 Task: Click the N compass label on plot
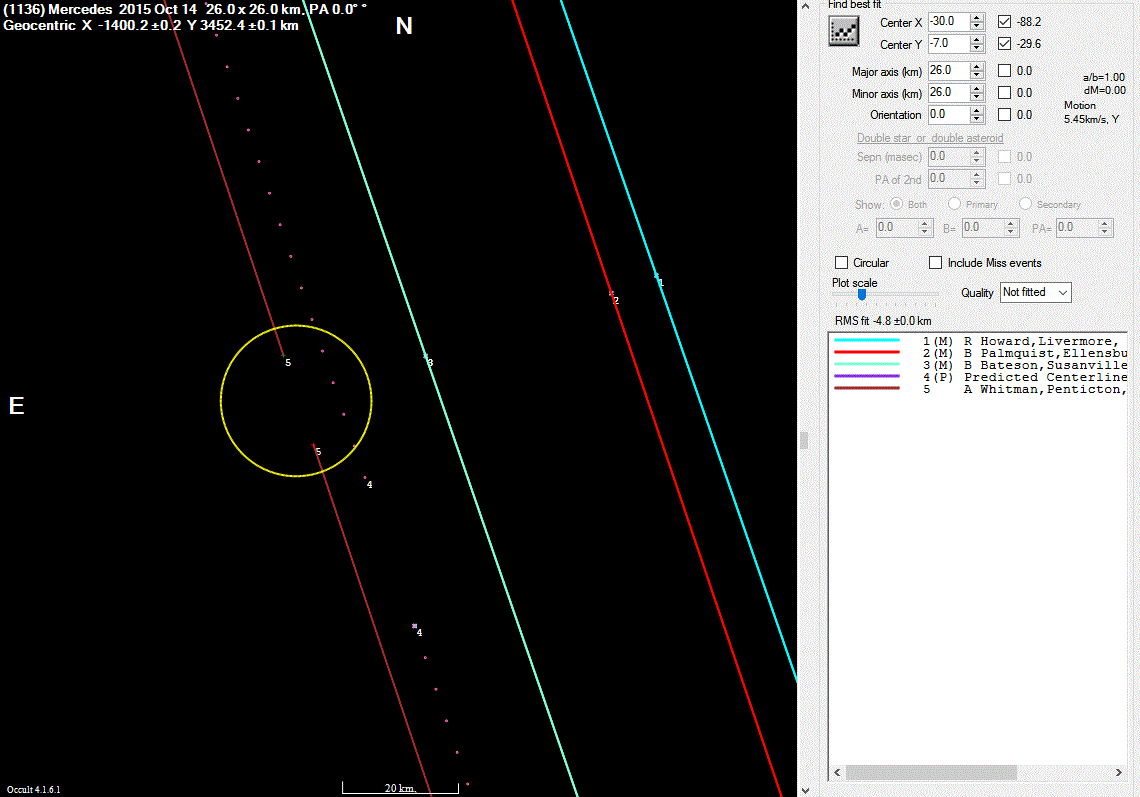click(404, 26)
